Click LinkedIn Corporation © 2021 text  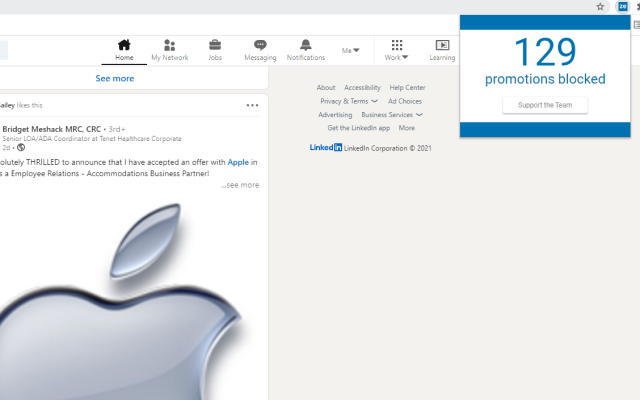pyautogui.click(x=387, y=148)
